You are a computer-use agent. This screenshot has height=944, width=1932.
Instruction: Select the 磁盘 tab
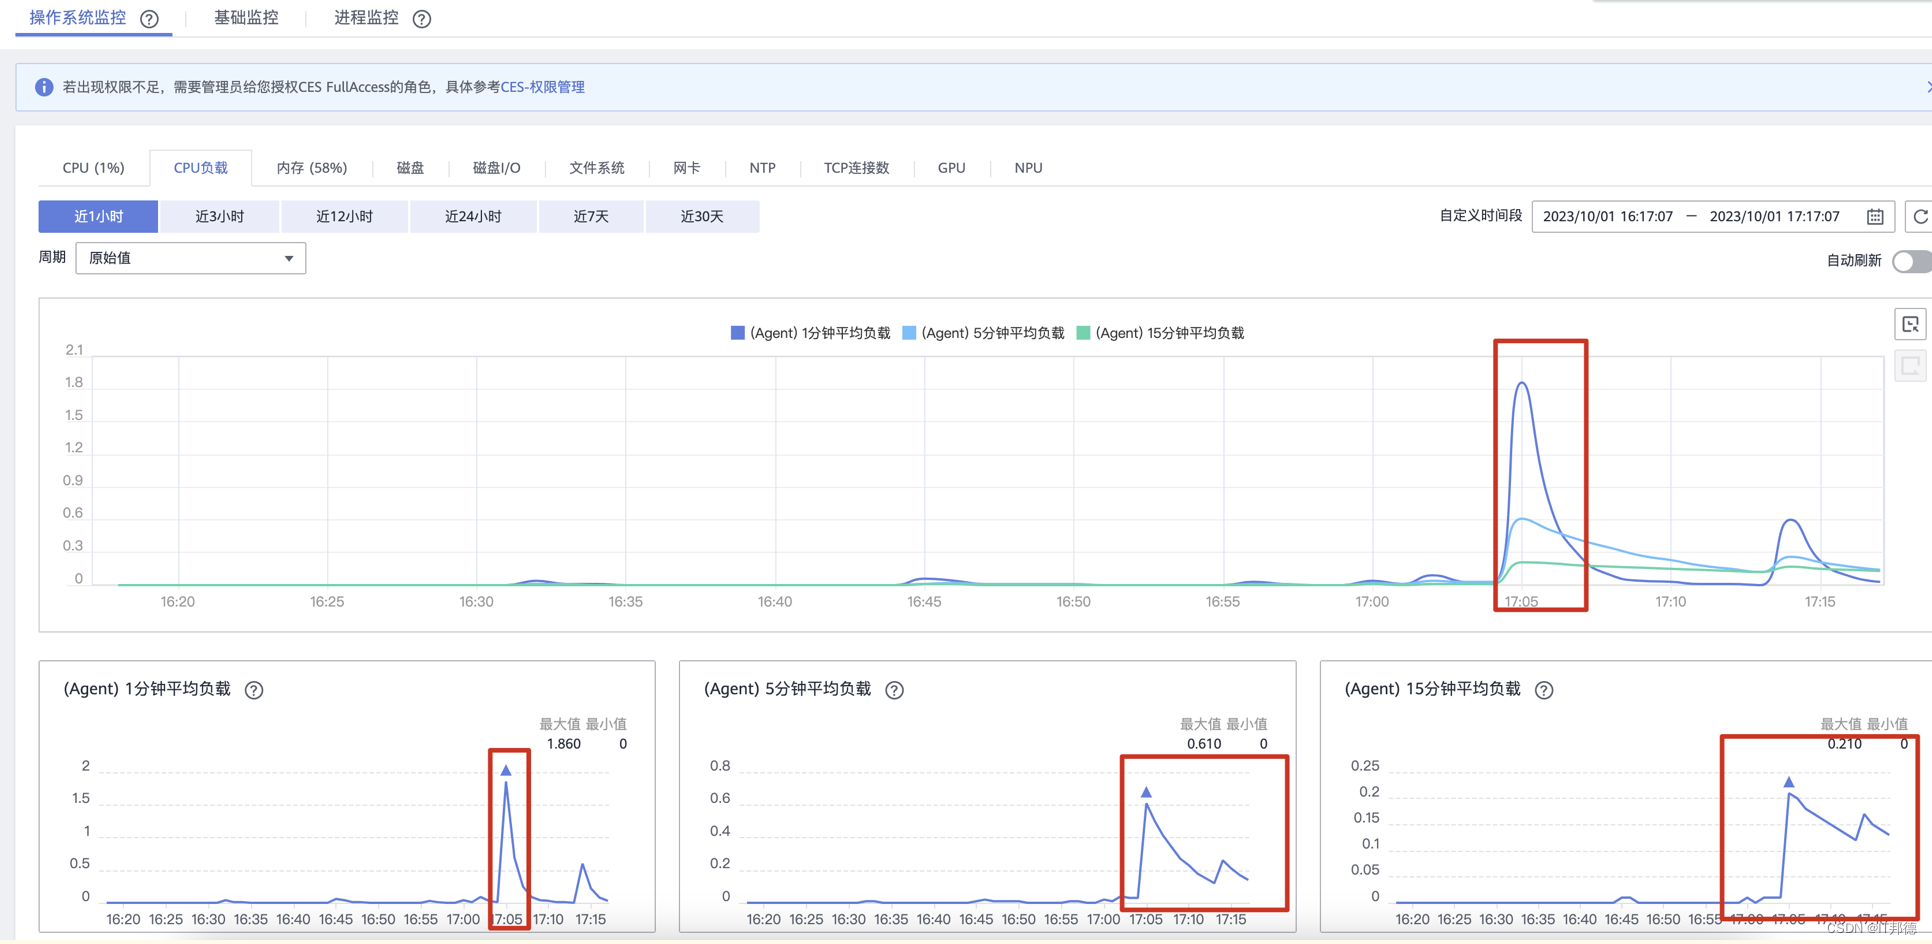click(x=410, y=168)
